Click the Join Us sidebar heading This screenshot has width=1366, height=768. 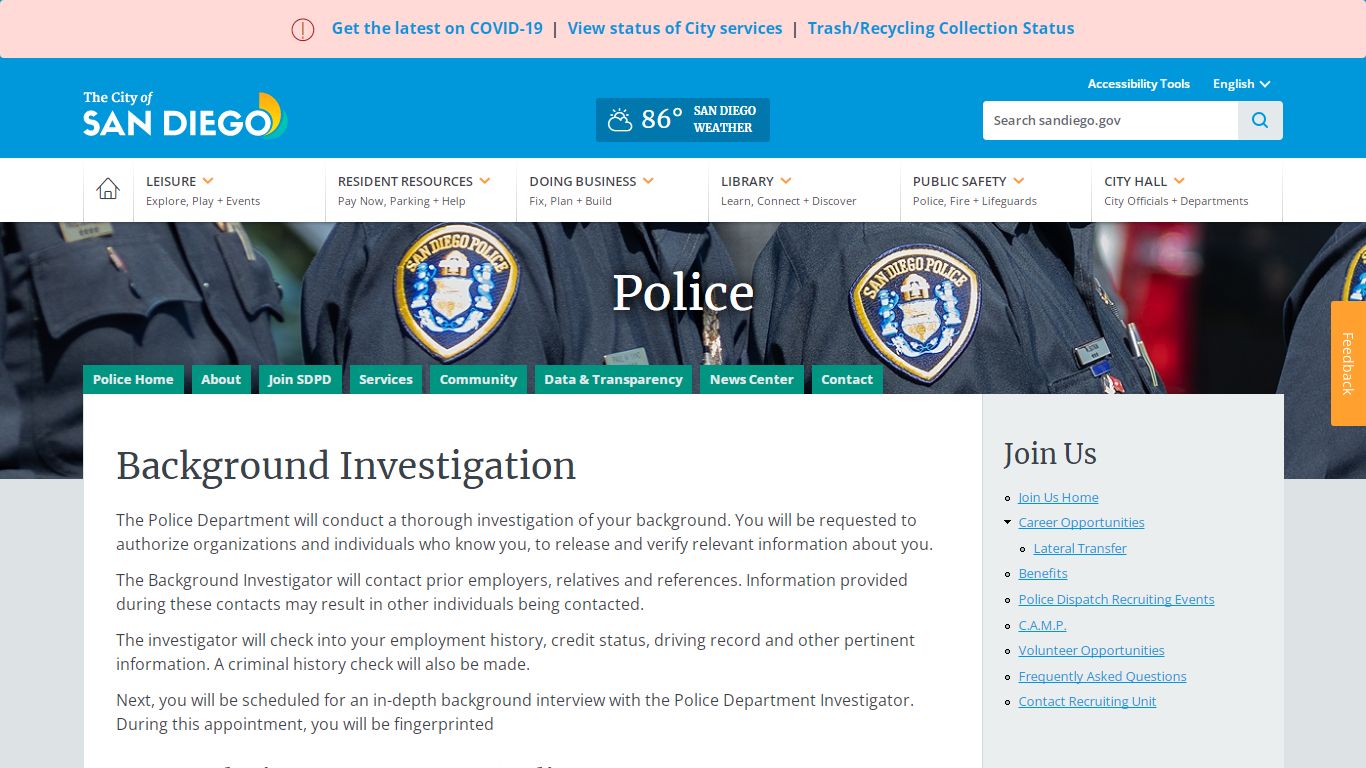pos(1050,454)
